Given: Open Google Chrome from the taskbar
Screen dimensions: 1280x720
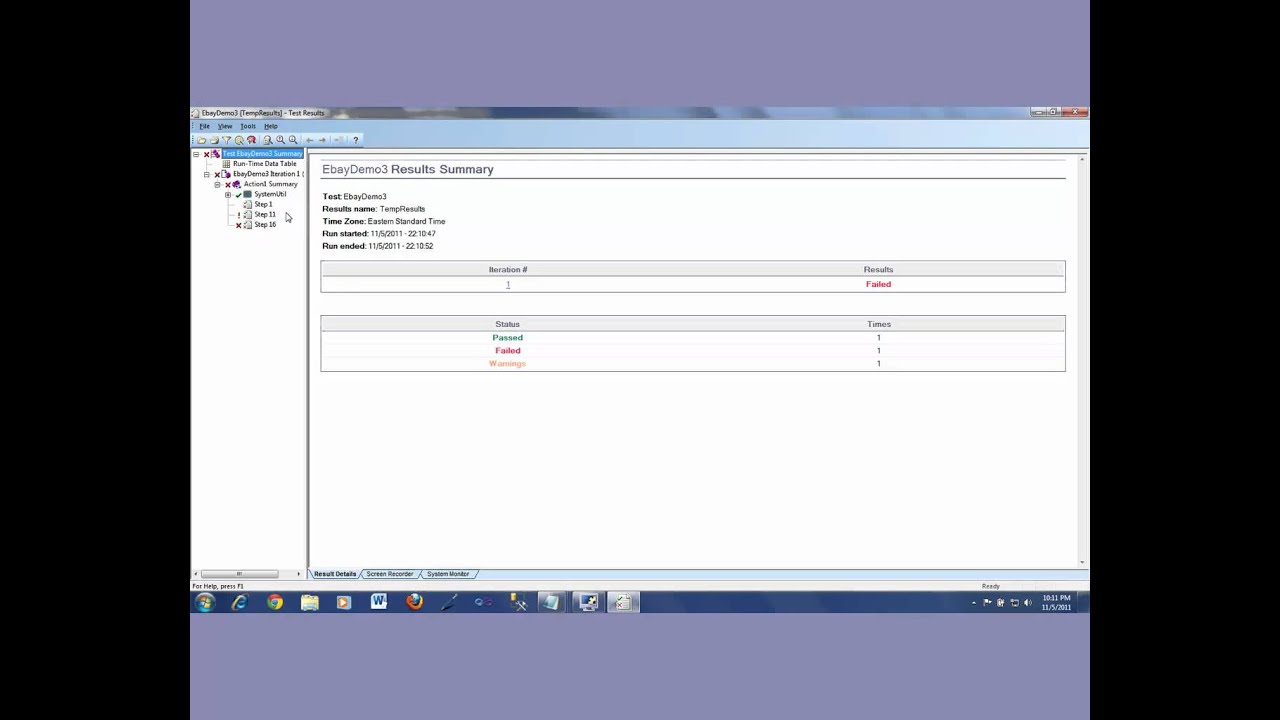Looking at the screenshot, I should point(274,602).
